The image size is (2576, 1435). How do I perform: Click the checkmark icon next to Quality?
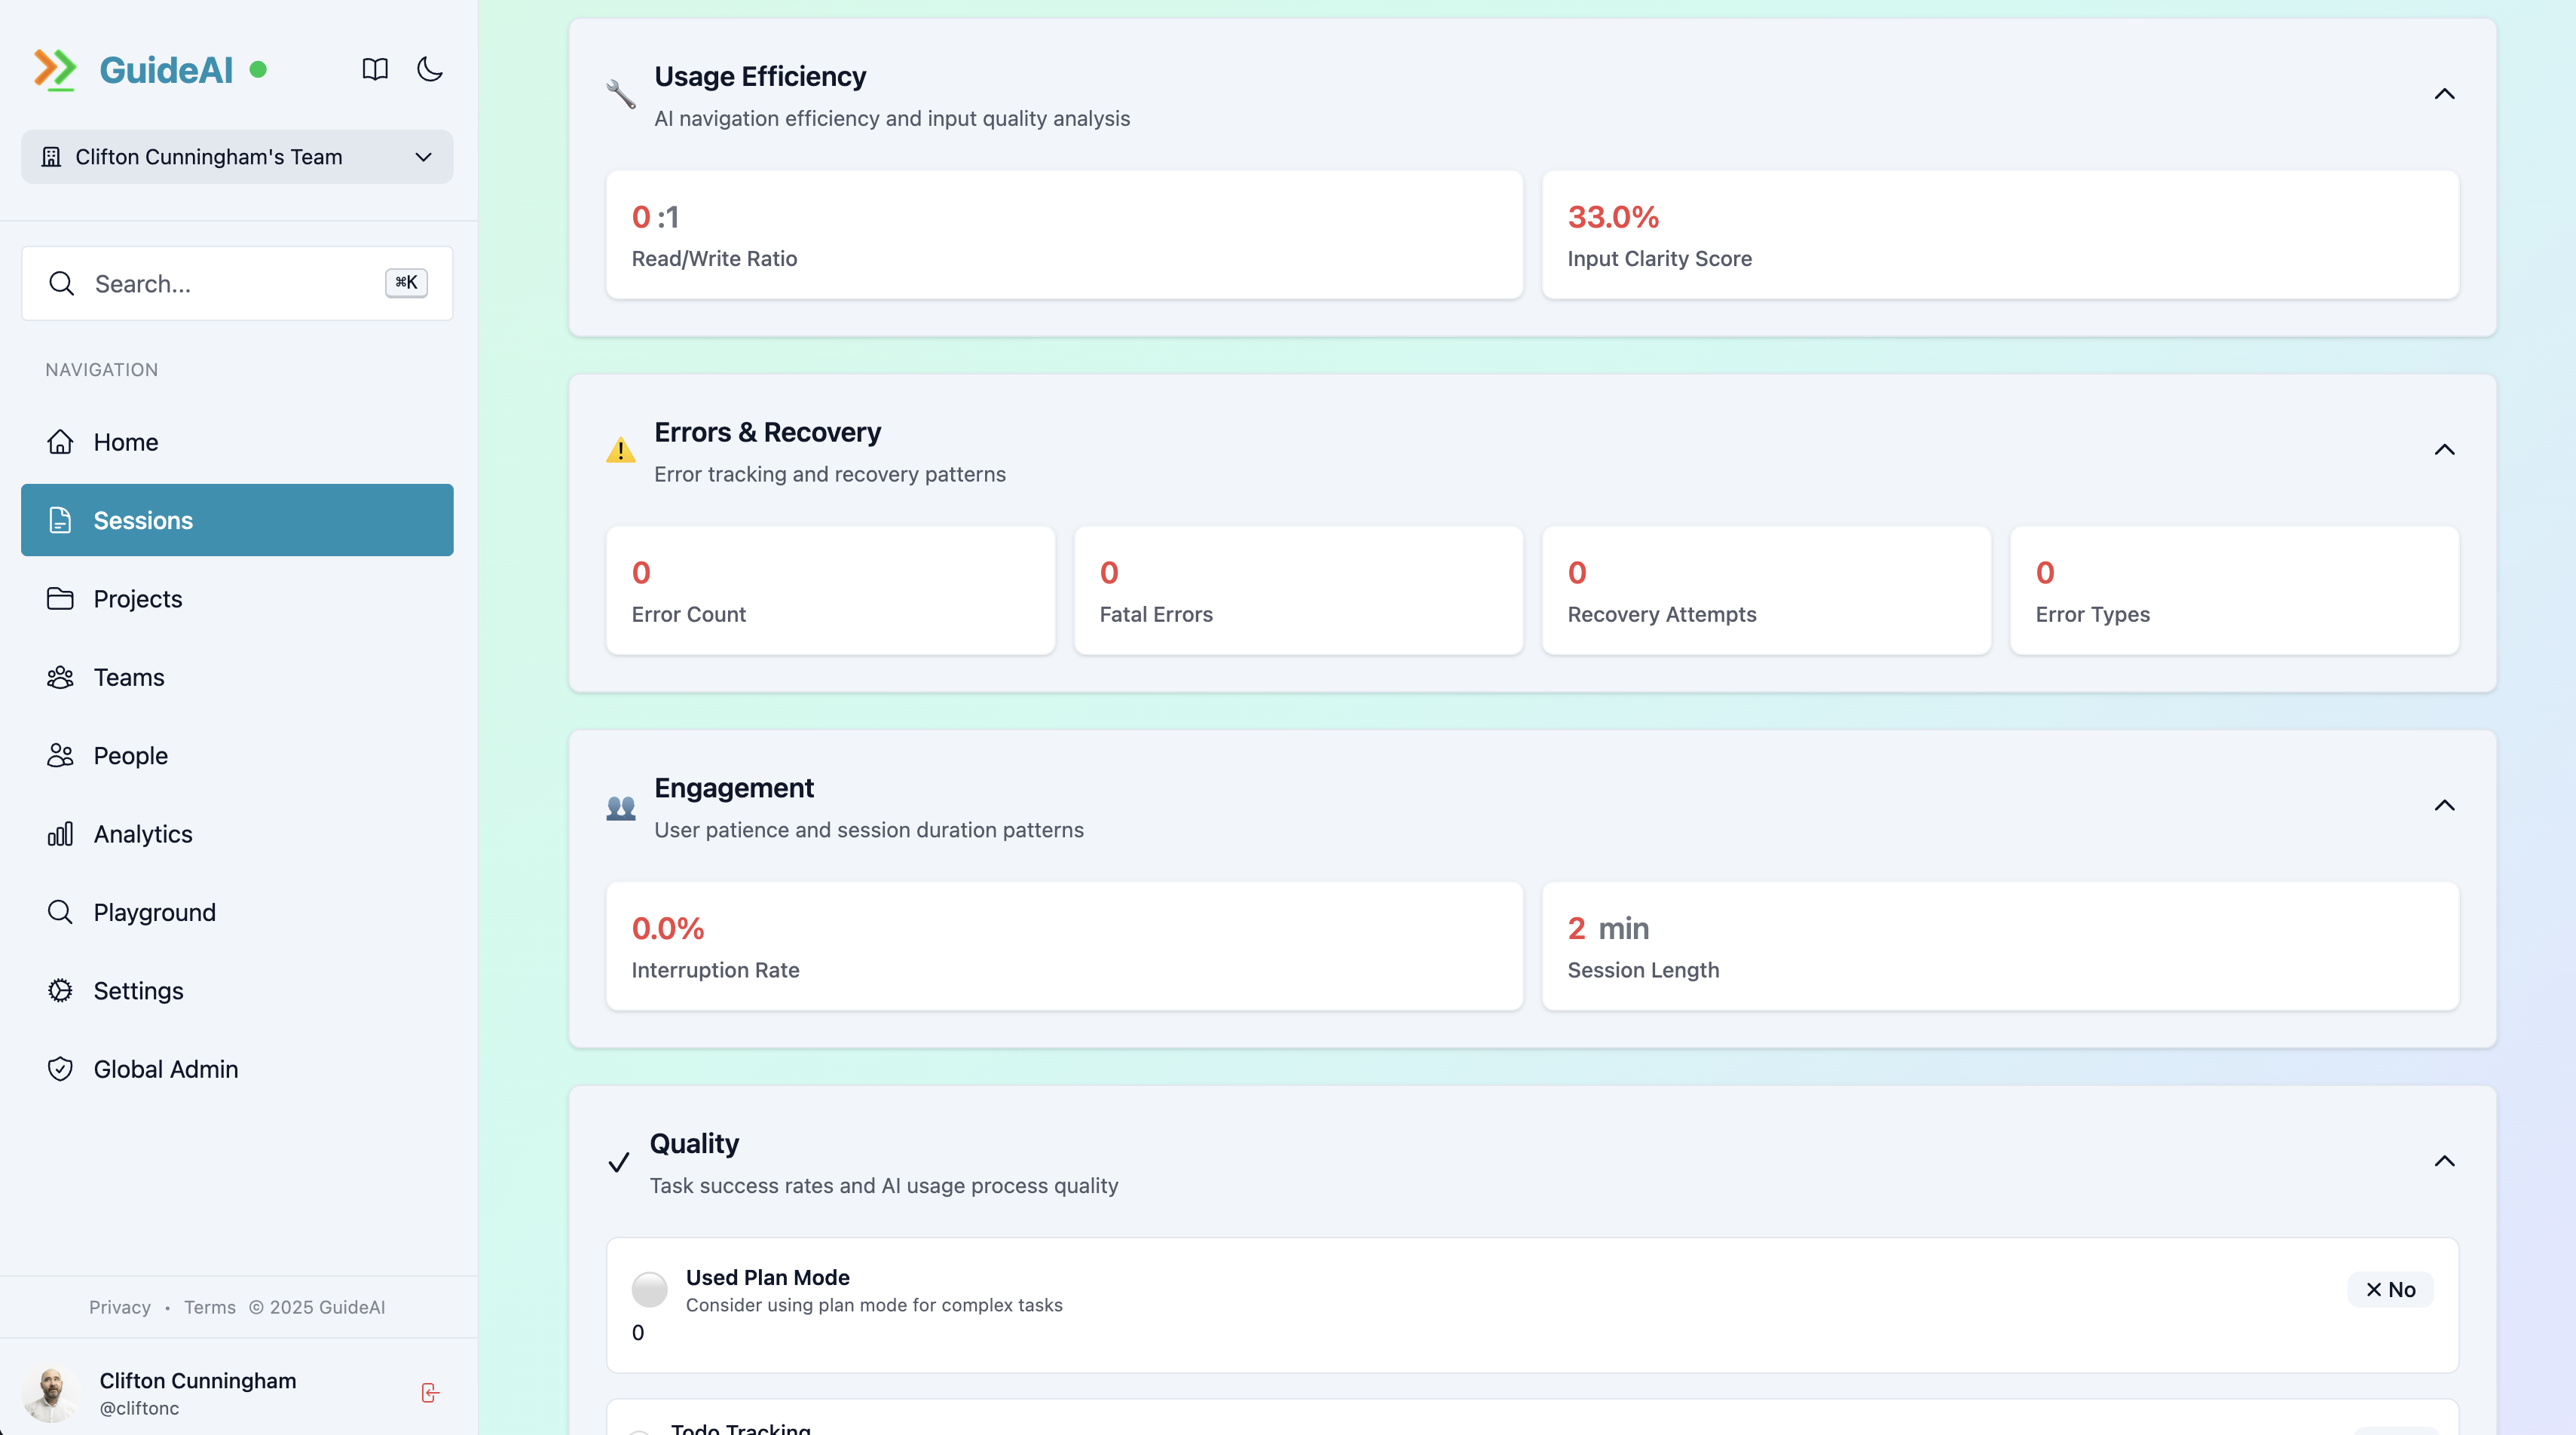(619, 1162)
